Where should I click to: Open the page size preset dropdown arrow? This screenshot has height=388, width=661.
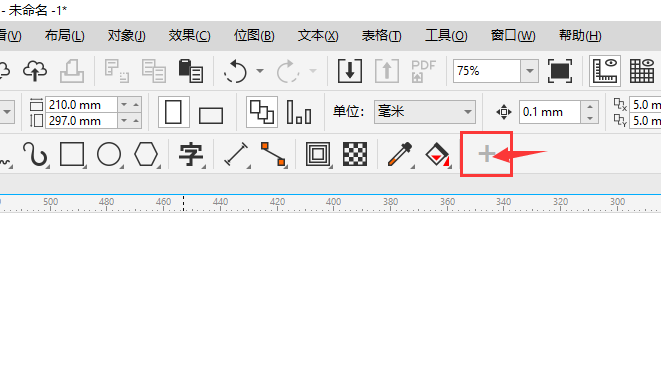7,112
